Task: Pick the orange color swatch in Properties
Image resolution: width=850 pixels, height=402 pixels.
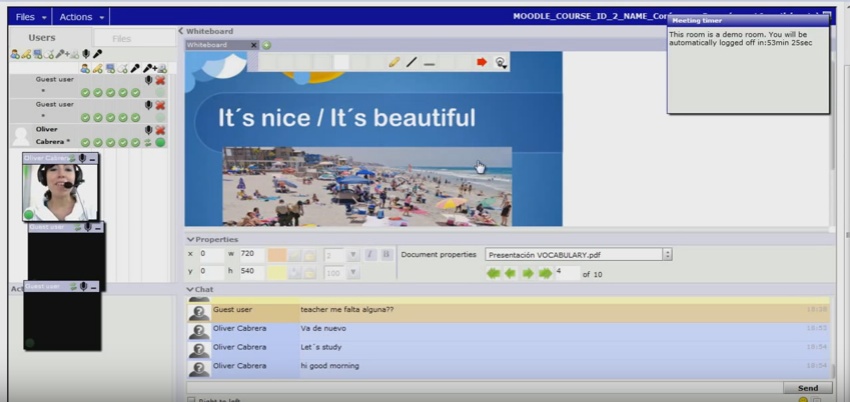Action: point(277,254)
